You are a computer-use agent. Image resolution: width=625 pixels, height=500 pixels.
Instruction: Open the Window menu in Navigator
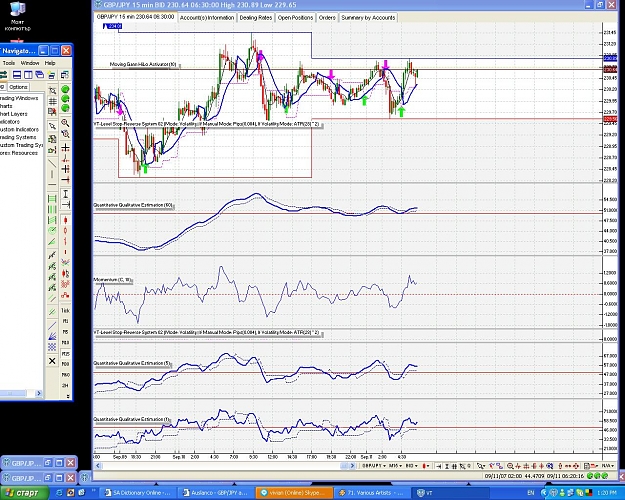coord(30,63)
